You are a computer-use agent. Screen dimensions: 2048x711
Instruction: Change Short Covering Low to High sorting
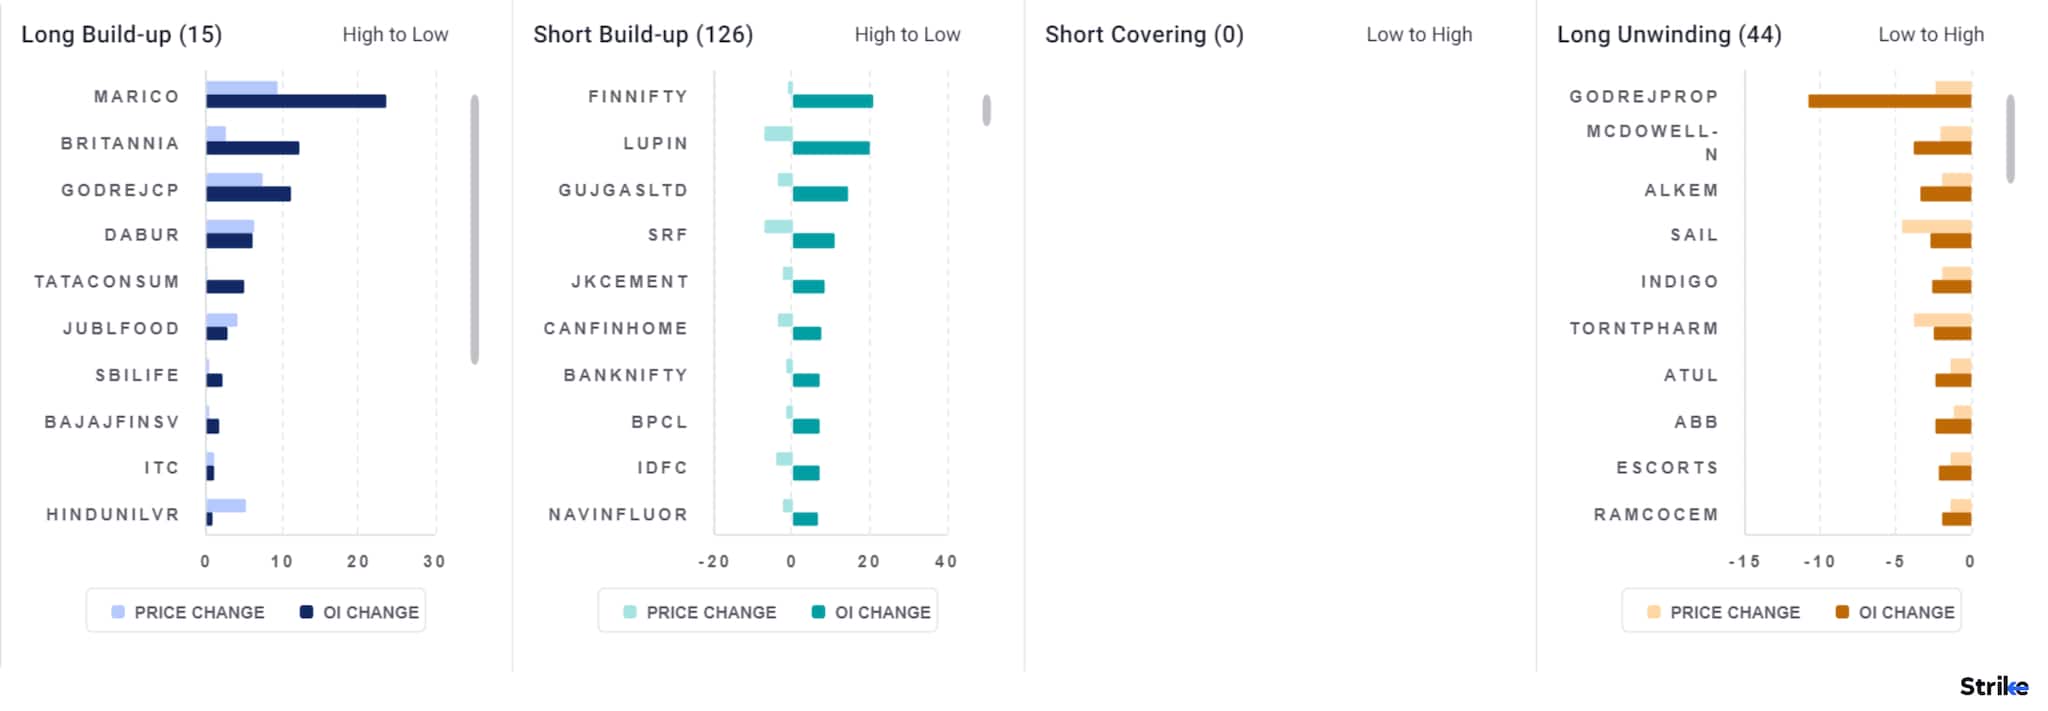[x=1419, y=35]
